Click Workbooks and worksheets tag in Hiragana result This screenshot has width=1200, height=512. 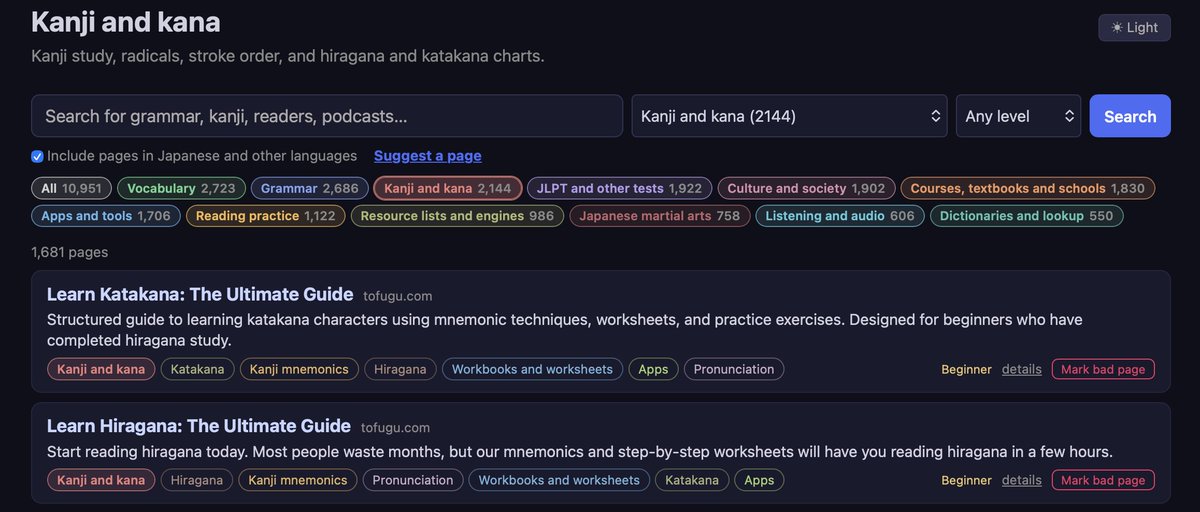pos(559,480)
